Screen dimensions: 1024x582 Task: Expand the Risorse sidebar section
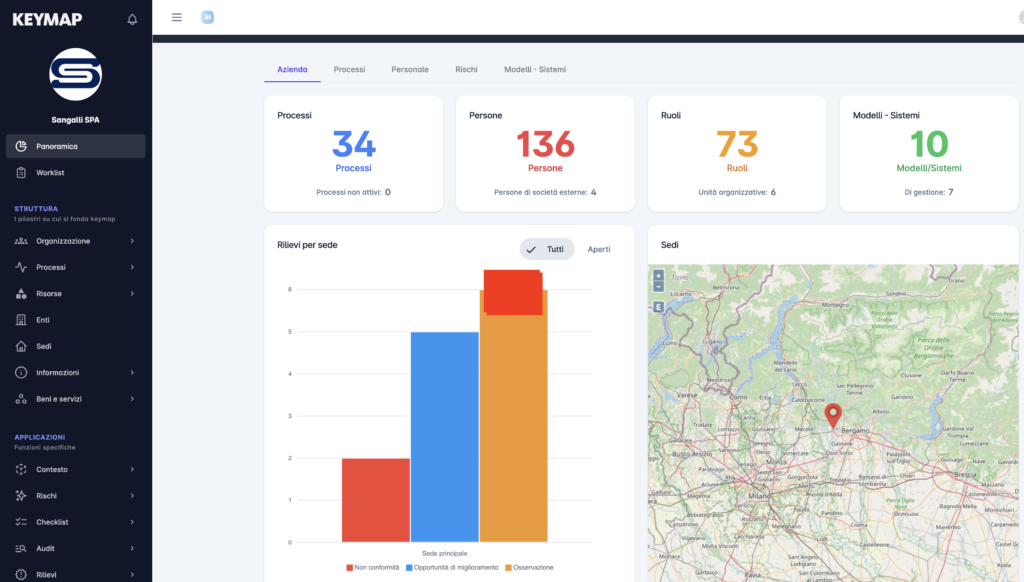(75, 294)
